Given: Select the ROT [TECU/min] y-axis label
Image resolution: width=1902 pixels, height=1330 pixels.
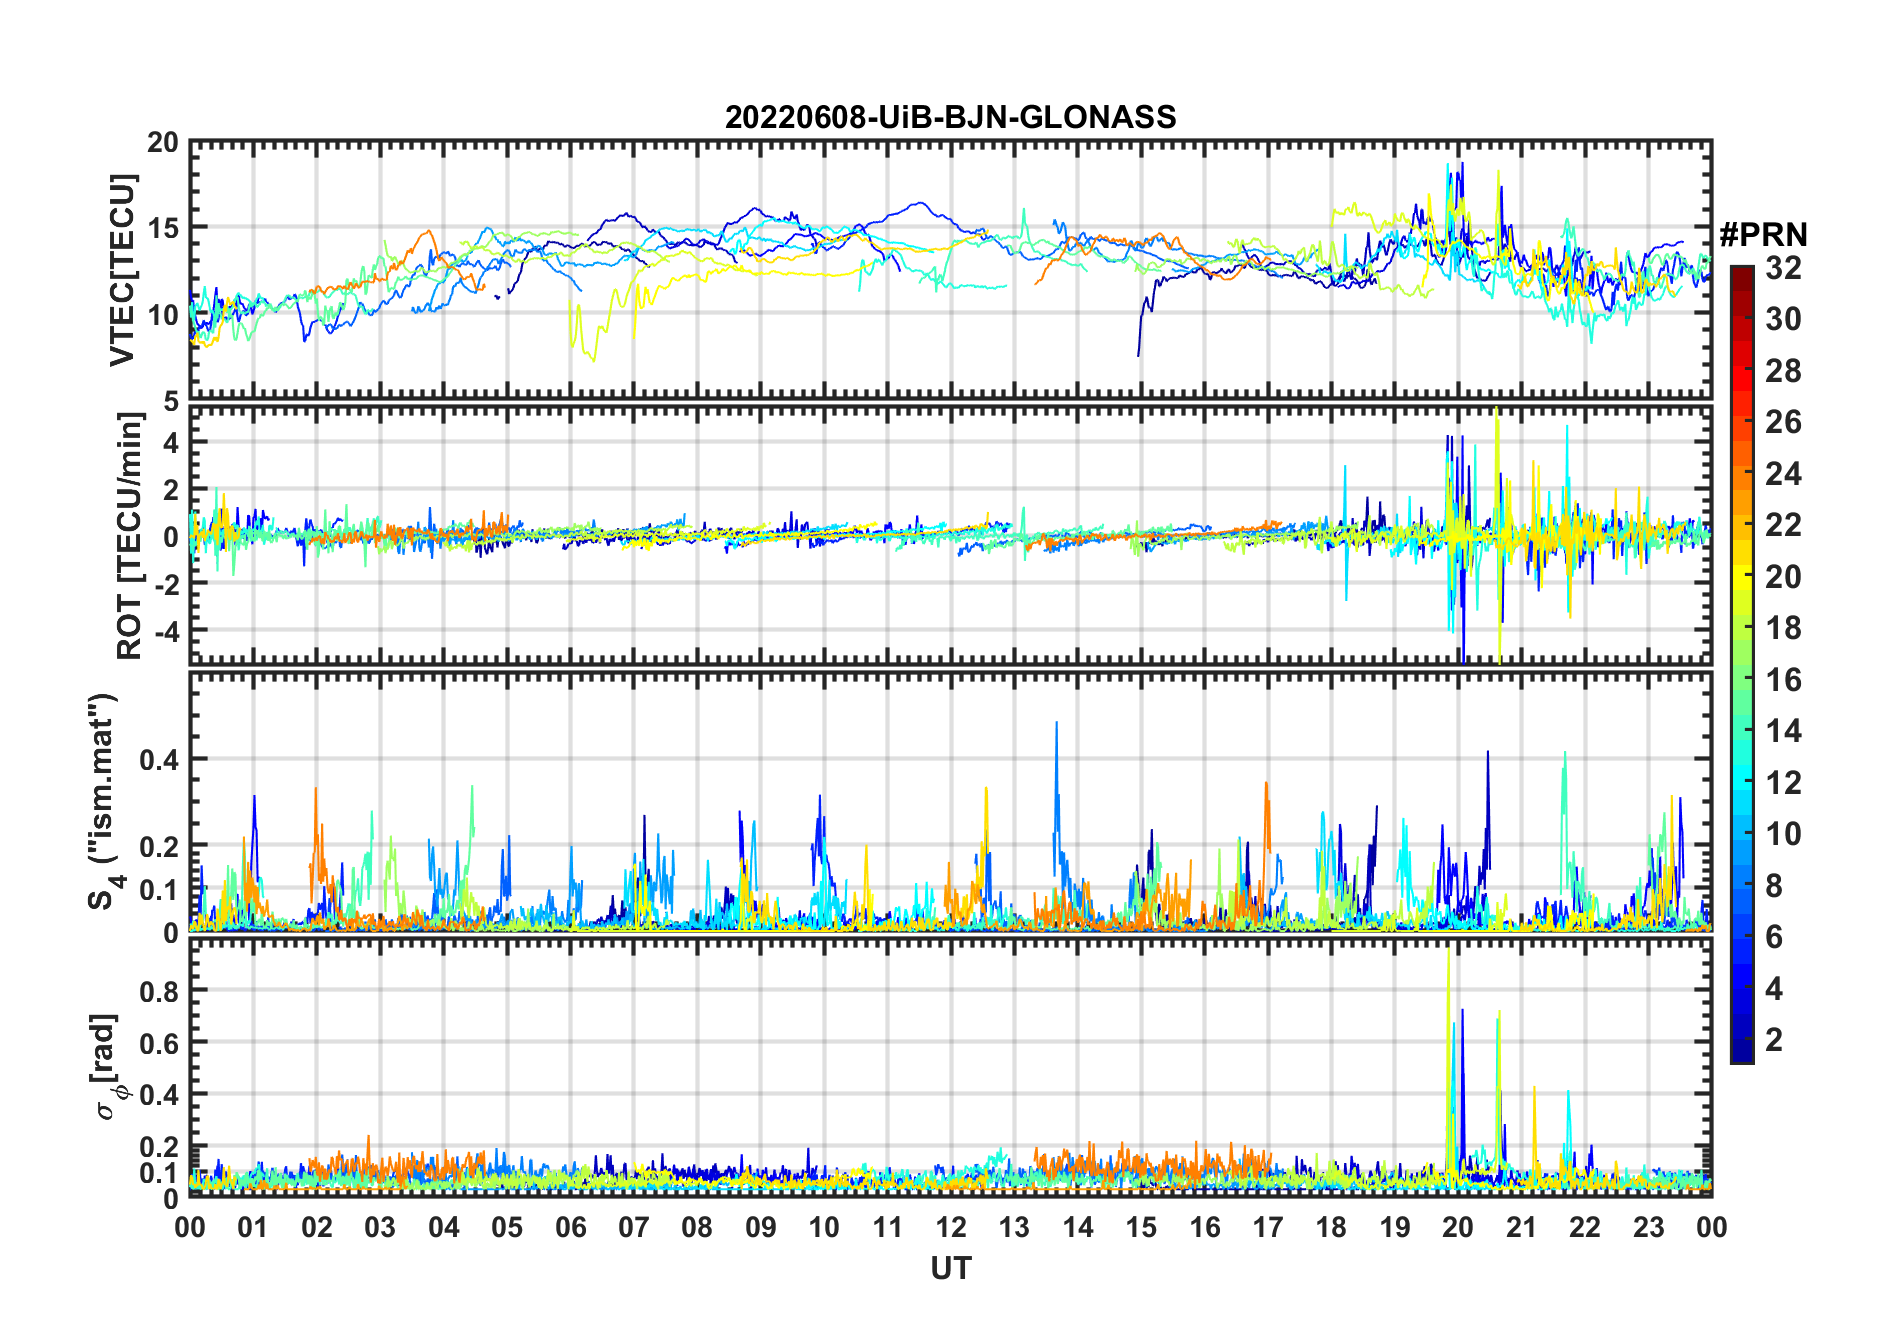Looking at the screenshot, I should [x=129, y=536].
